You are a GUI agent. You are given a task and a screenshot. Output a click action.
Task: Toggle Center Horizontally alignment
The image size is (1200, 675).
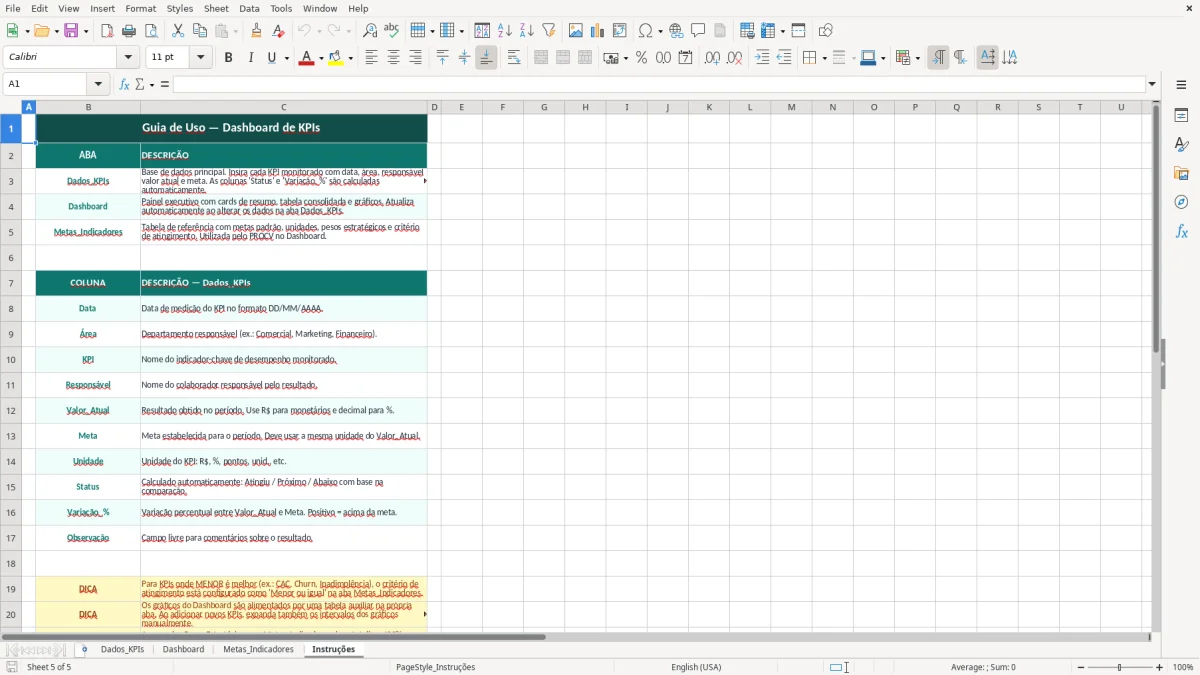(393, 58)
